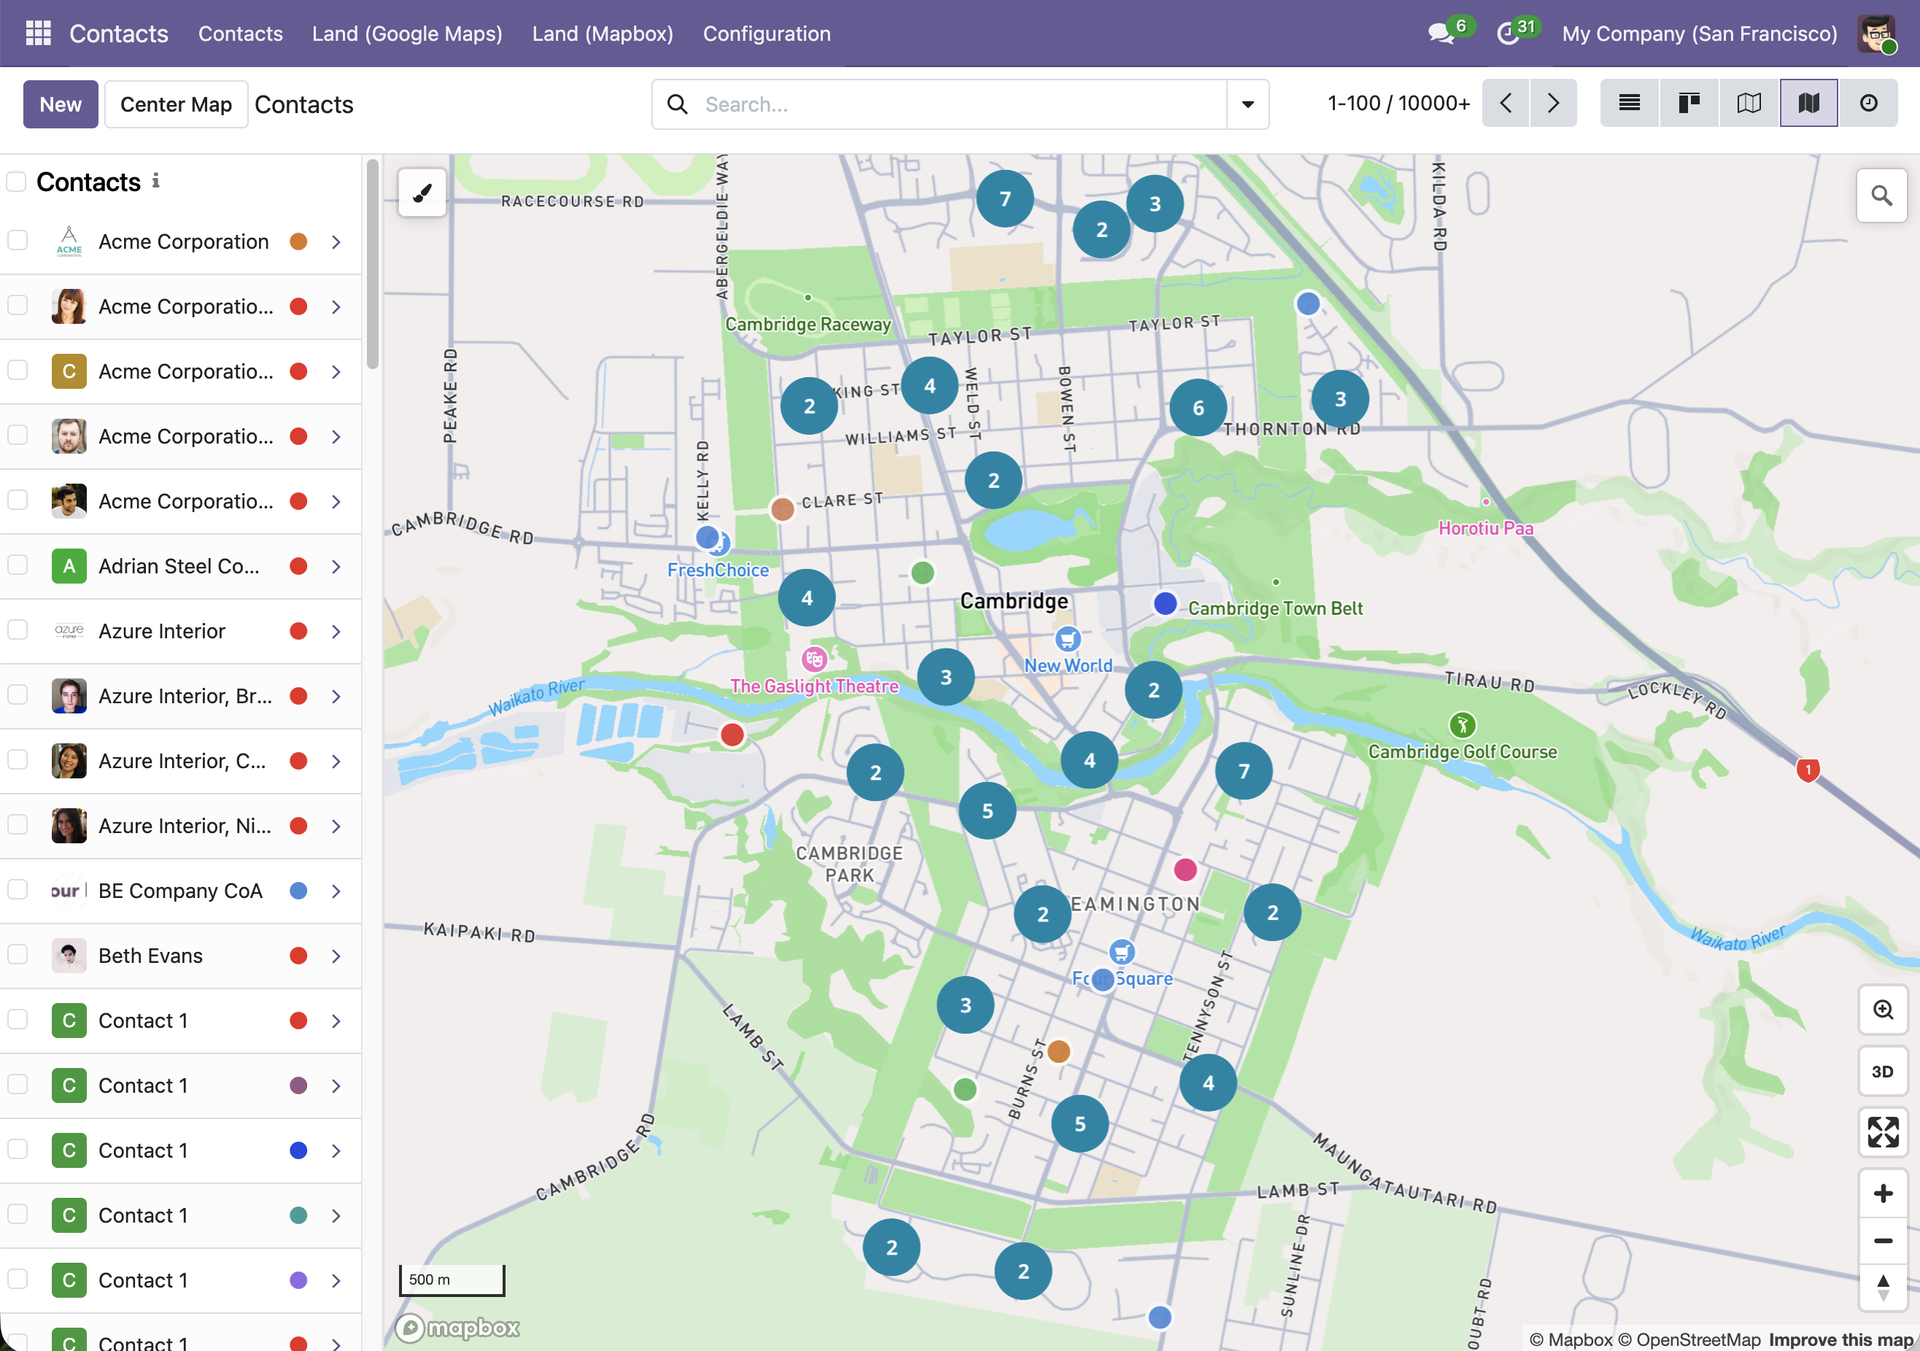
Task: Click the Cambridge Golf Course marker
Action: (1462, 724)
